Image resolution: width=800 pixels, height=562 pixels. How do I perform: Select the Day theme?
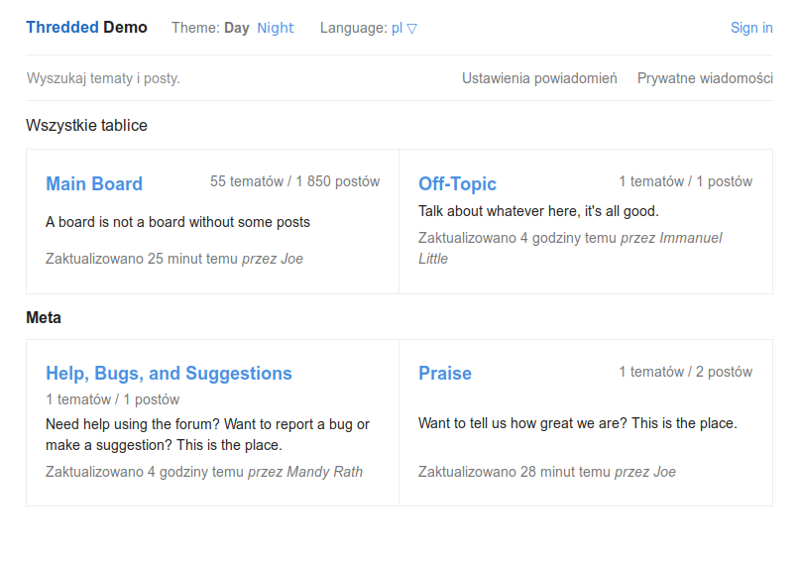237,28
